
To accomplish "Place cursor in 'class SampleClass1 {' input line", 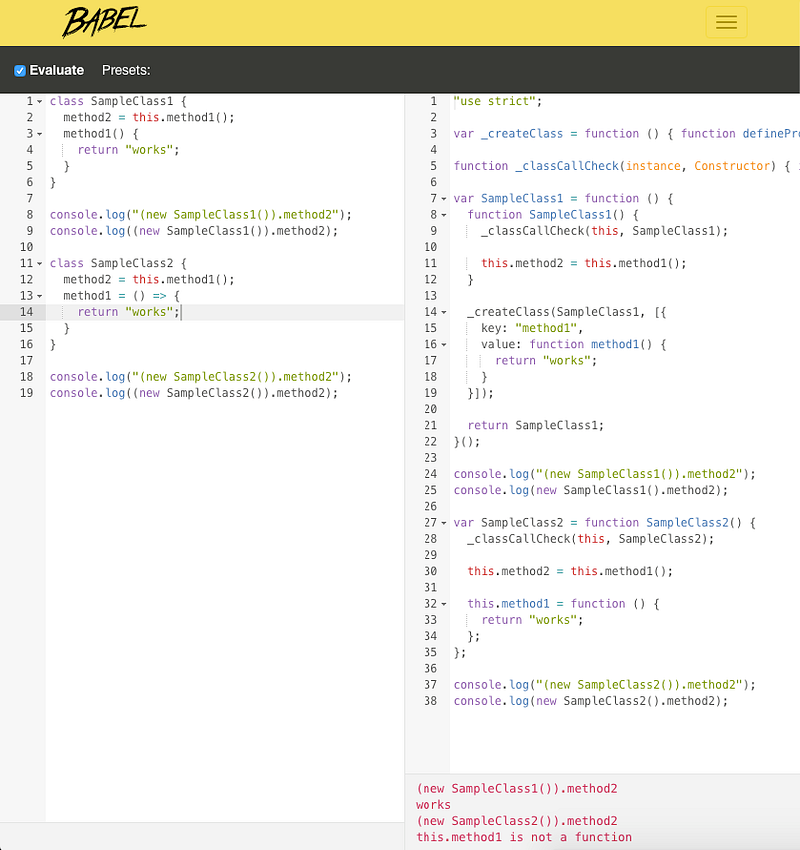I will click(x=118, y=101).
